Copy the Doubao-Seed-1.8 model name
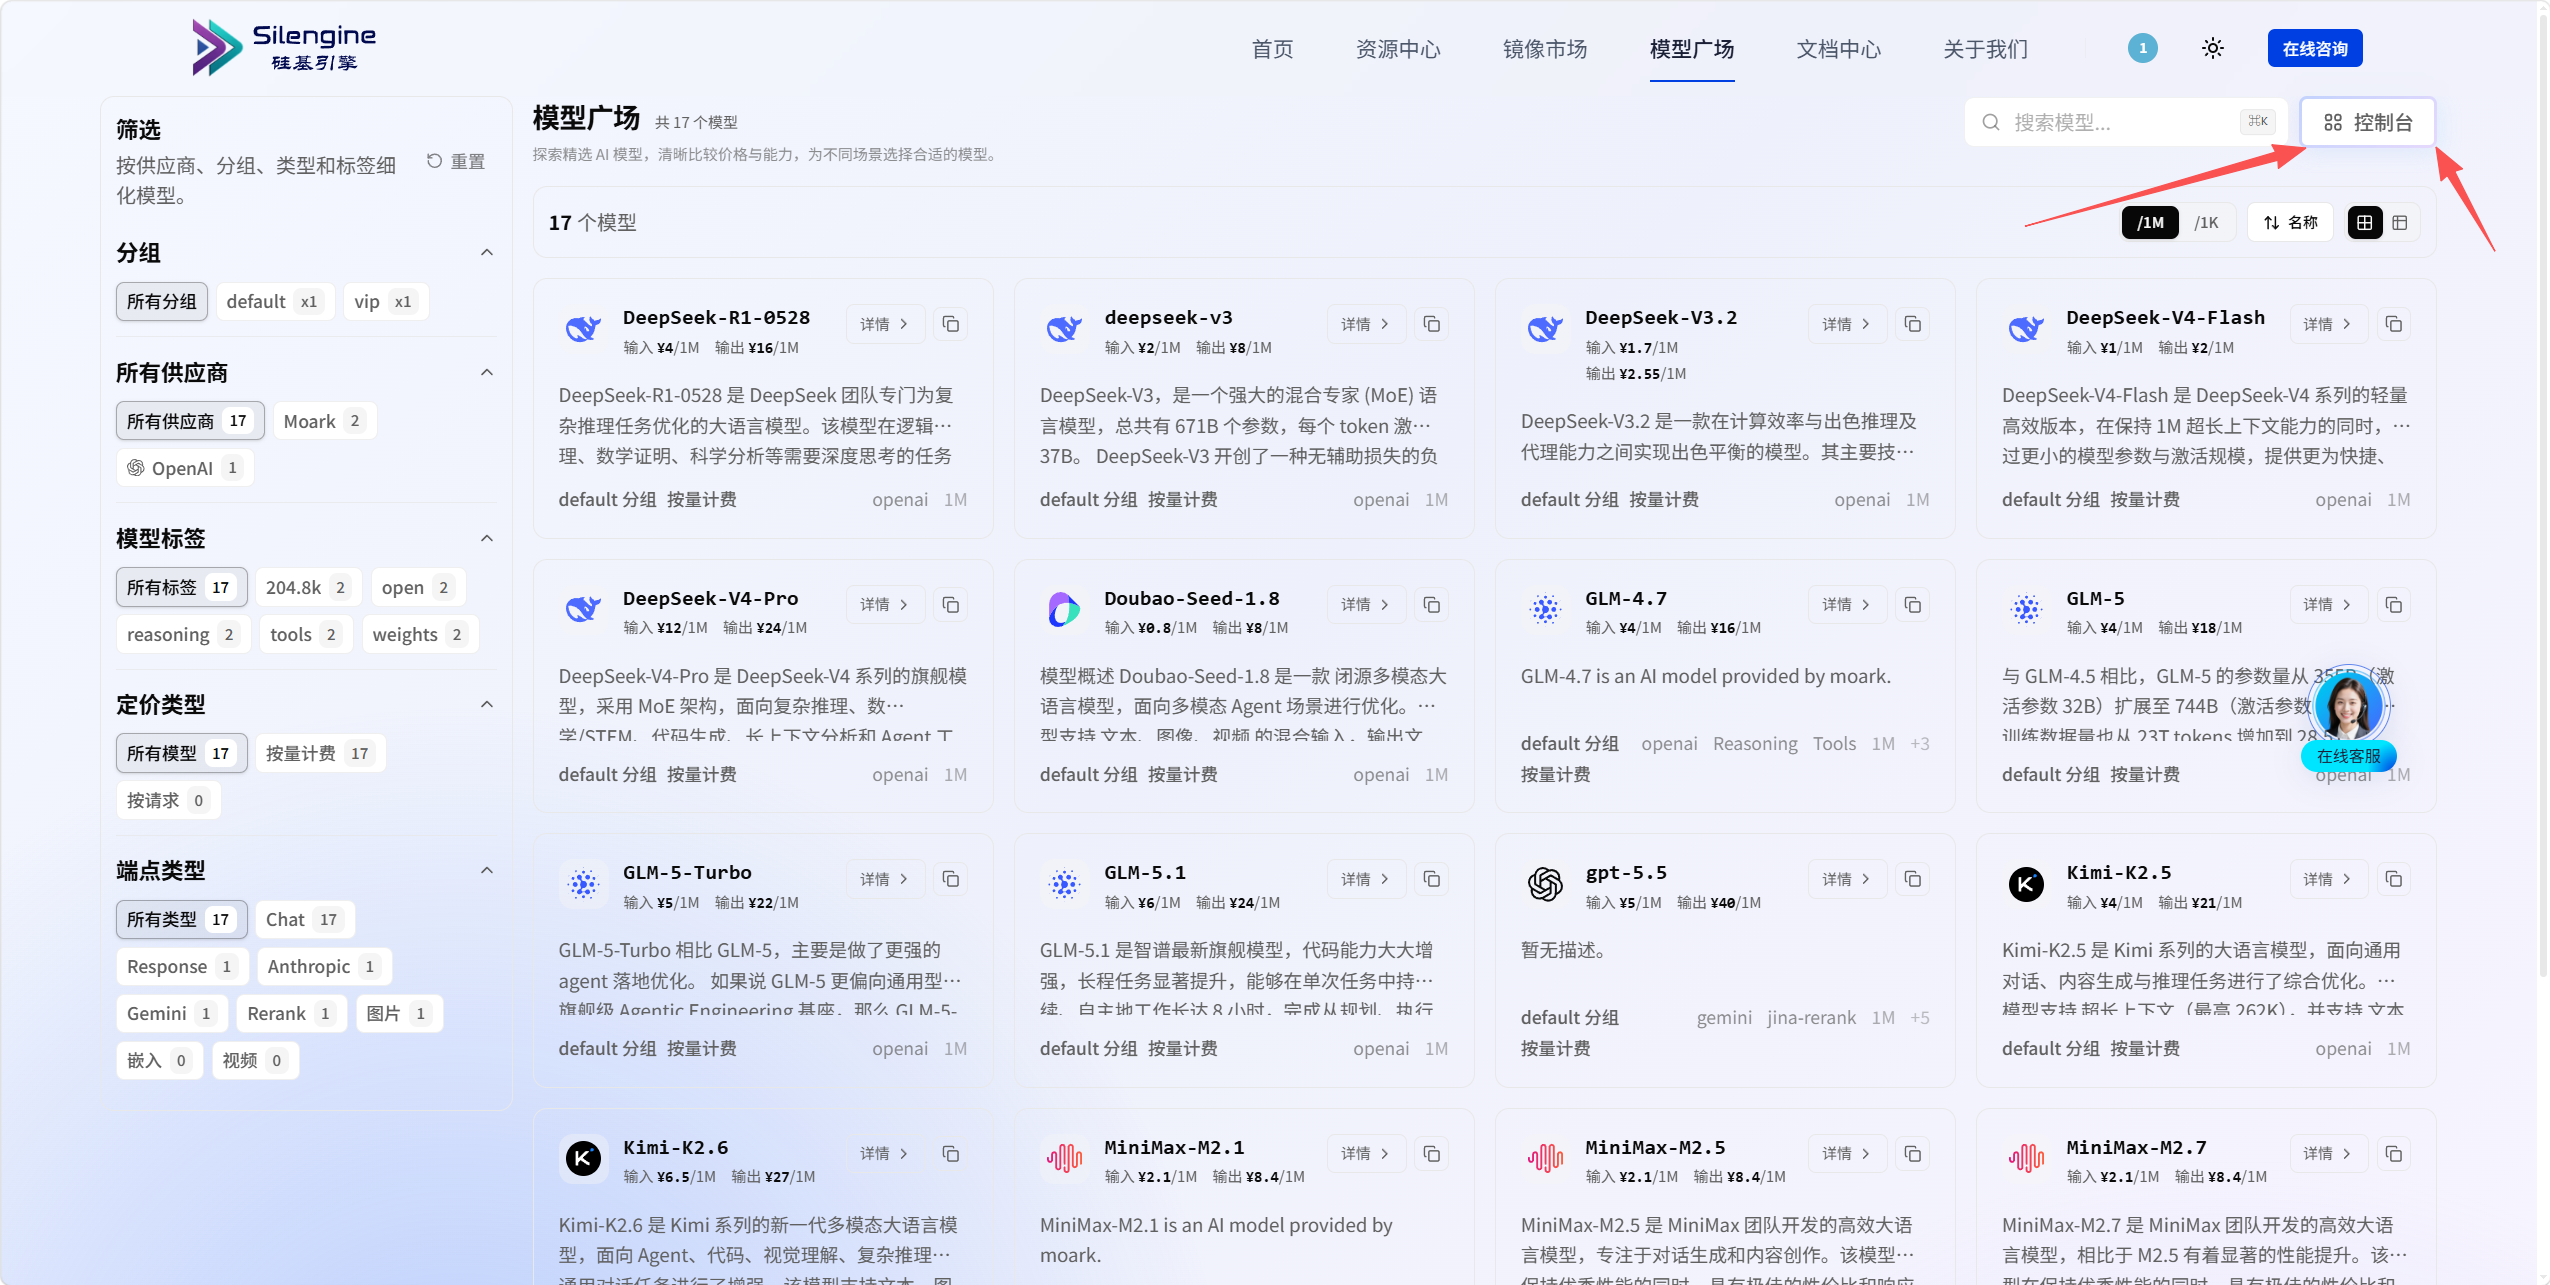The height and width of the screenshot is (1285, 2550). pos(1432,605)
